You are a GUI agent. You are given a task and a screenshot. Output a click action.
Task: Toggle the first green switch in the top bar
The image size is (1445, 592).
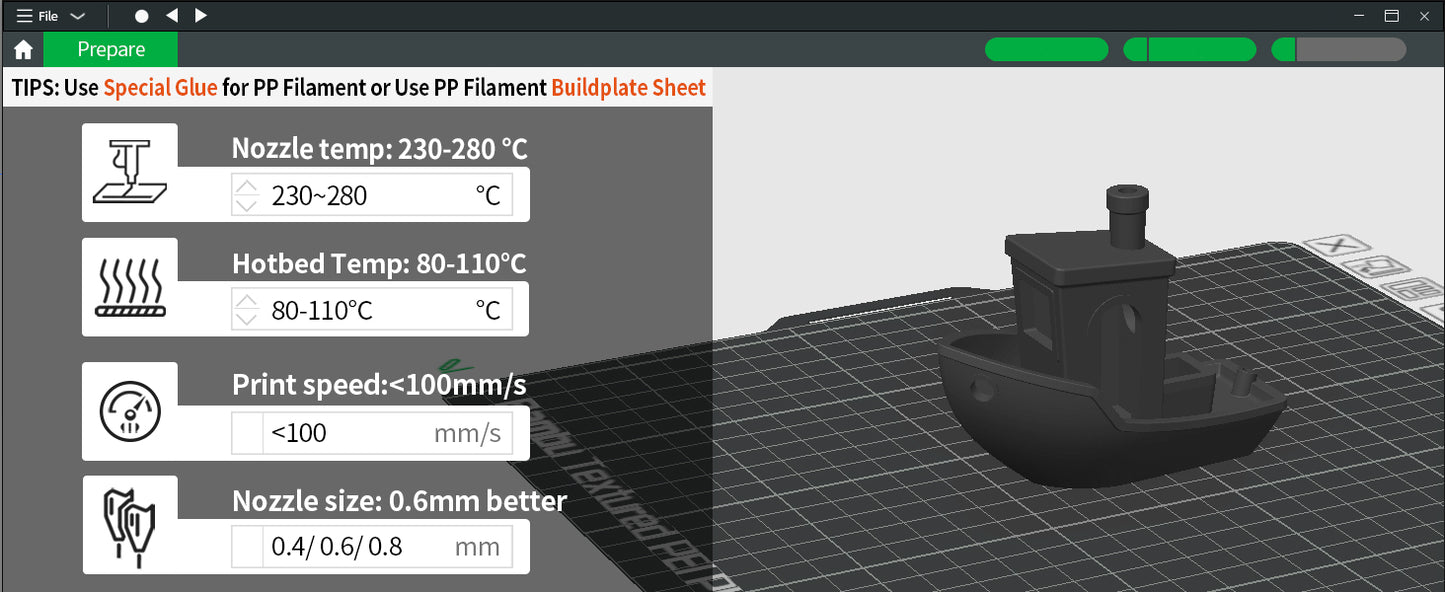(1046, 49)
